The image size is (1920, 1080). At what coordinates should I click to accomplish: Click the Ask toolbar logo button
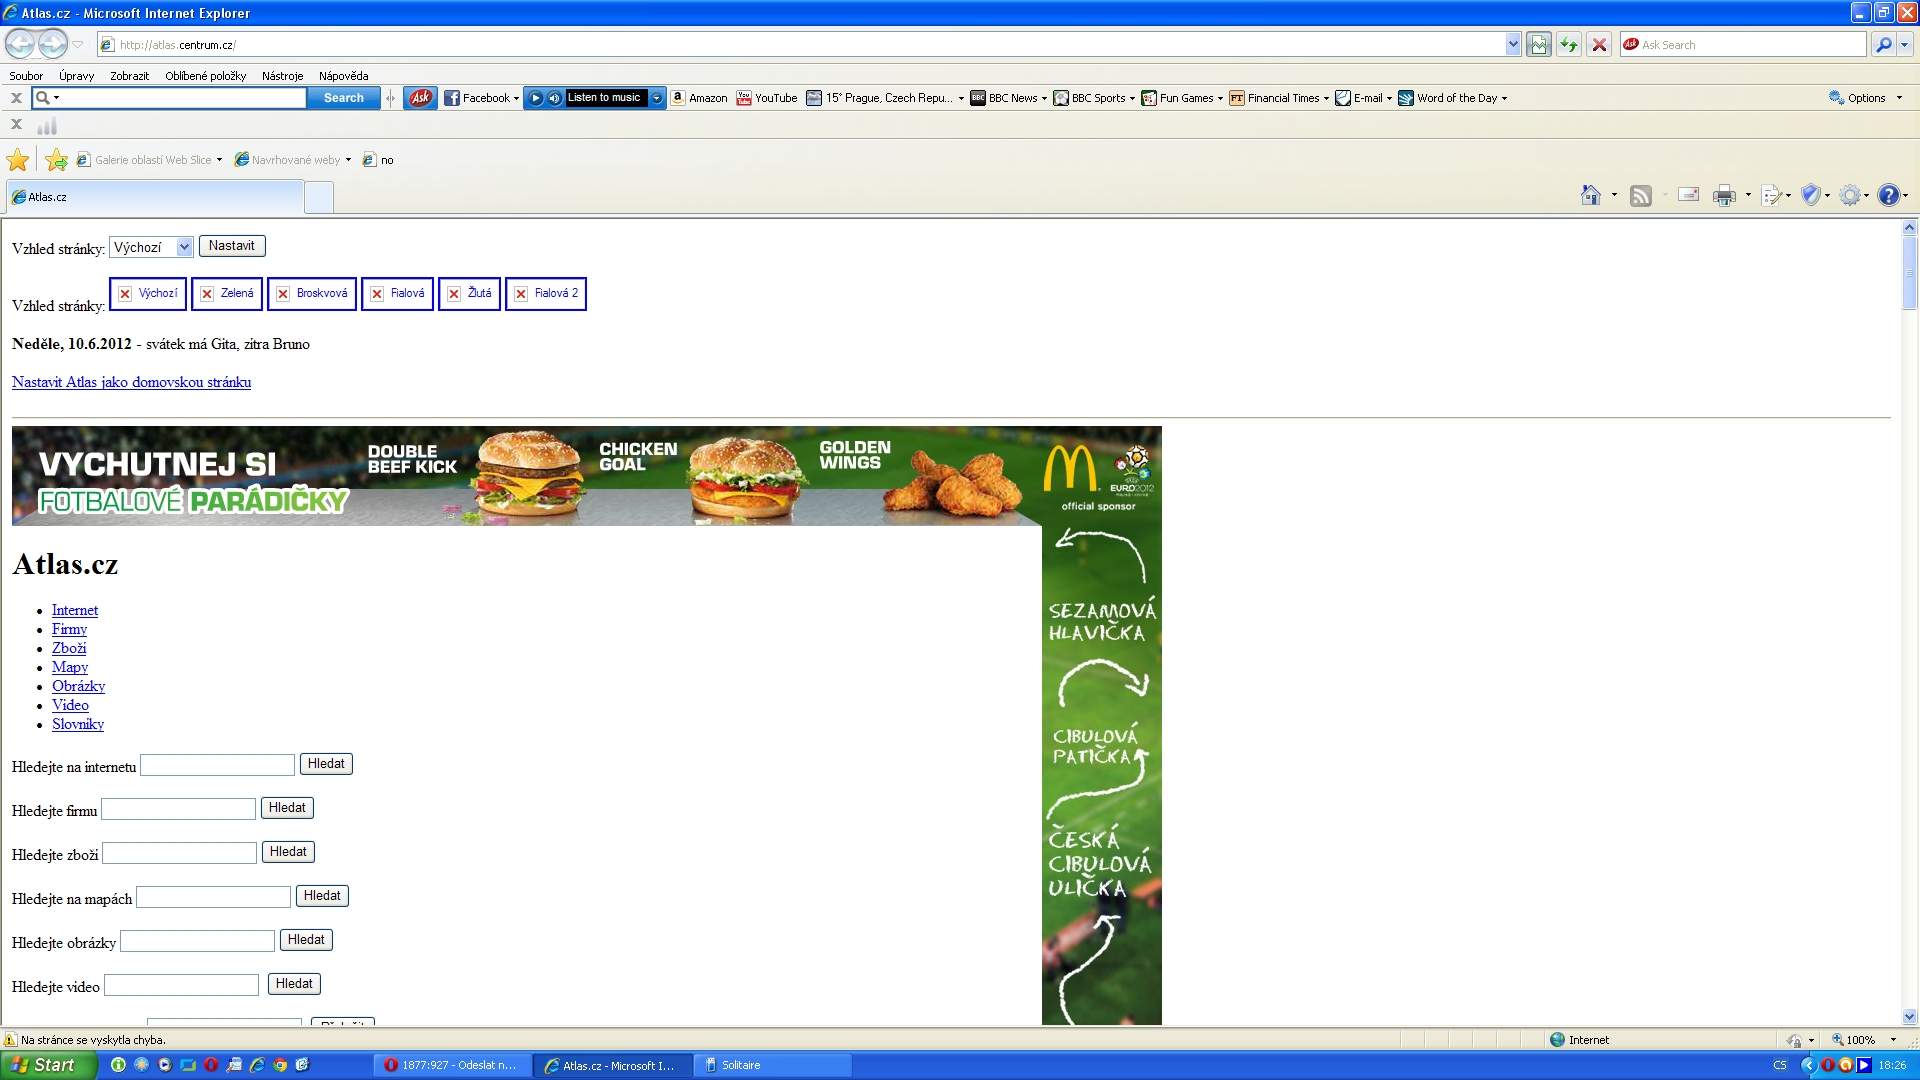click(x=421, y=98)
